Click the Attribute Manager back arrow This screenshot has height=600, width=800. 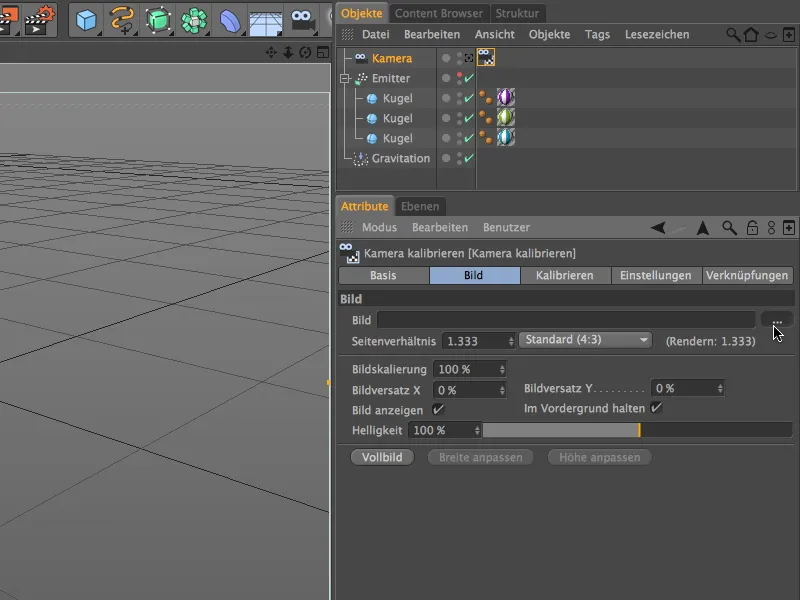(x=658, y=228)
